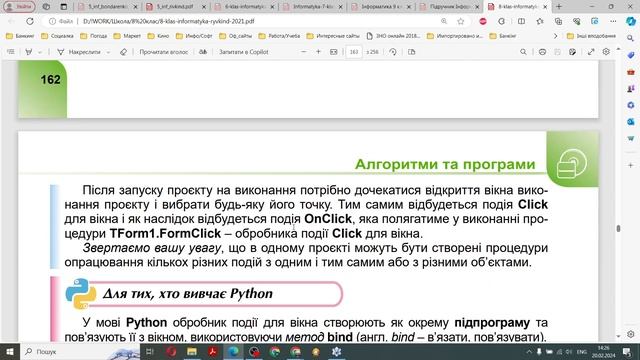
Task: Switch to the Підручник Інформ tab
Action: coord(449,7)
